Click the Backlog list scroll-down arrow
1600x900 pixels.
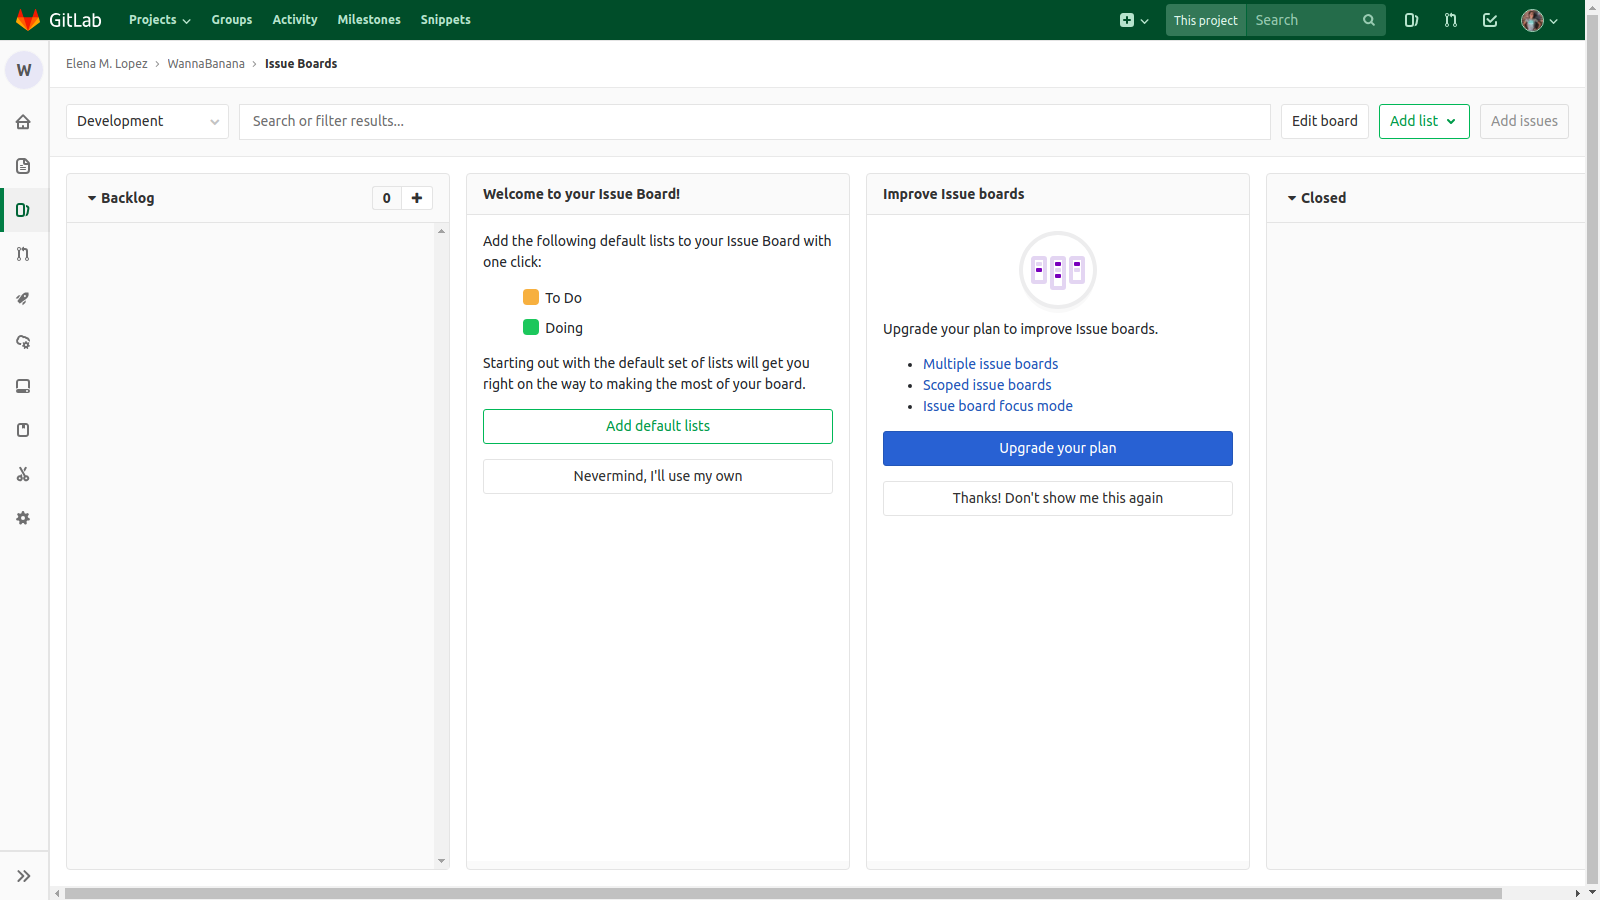(x=441, y=861)
